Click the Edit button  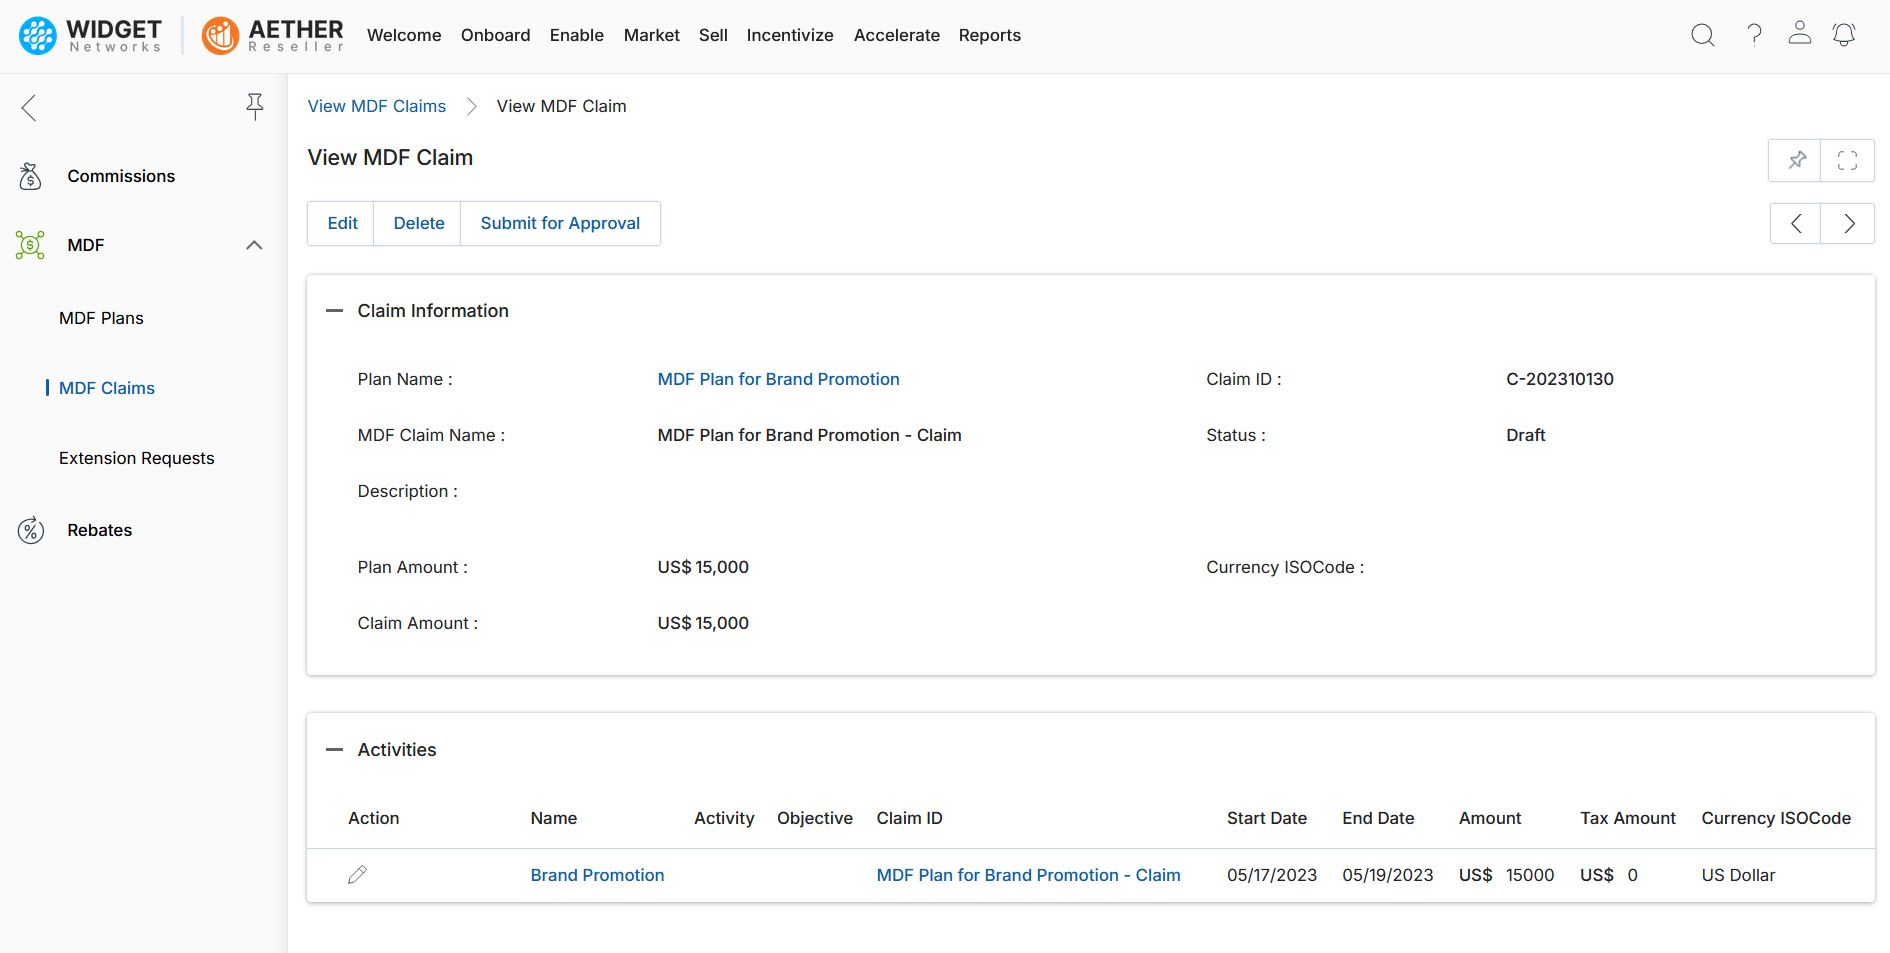[x=341, y=223]
